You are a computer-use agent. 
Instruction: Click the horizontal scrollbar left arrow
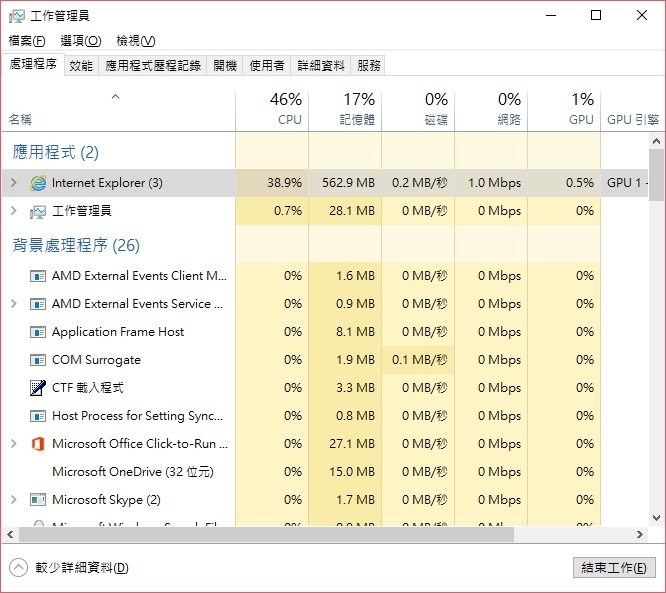10,534
